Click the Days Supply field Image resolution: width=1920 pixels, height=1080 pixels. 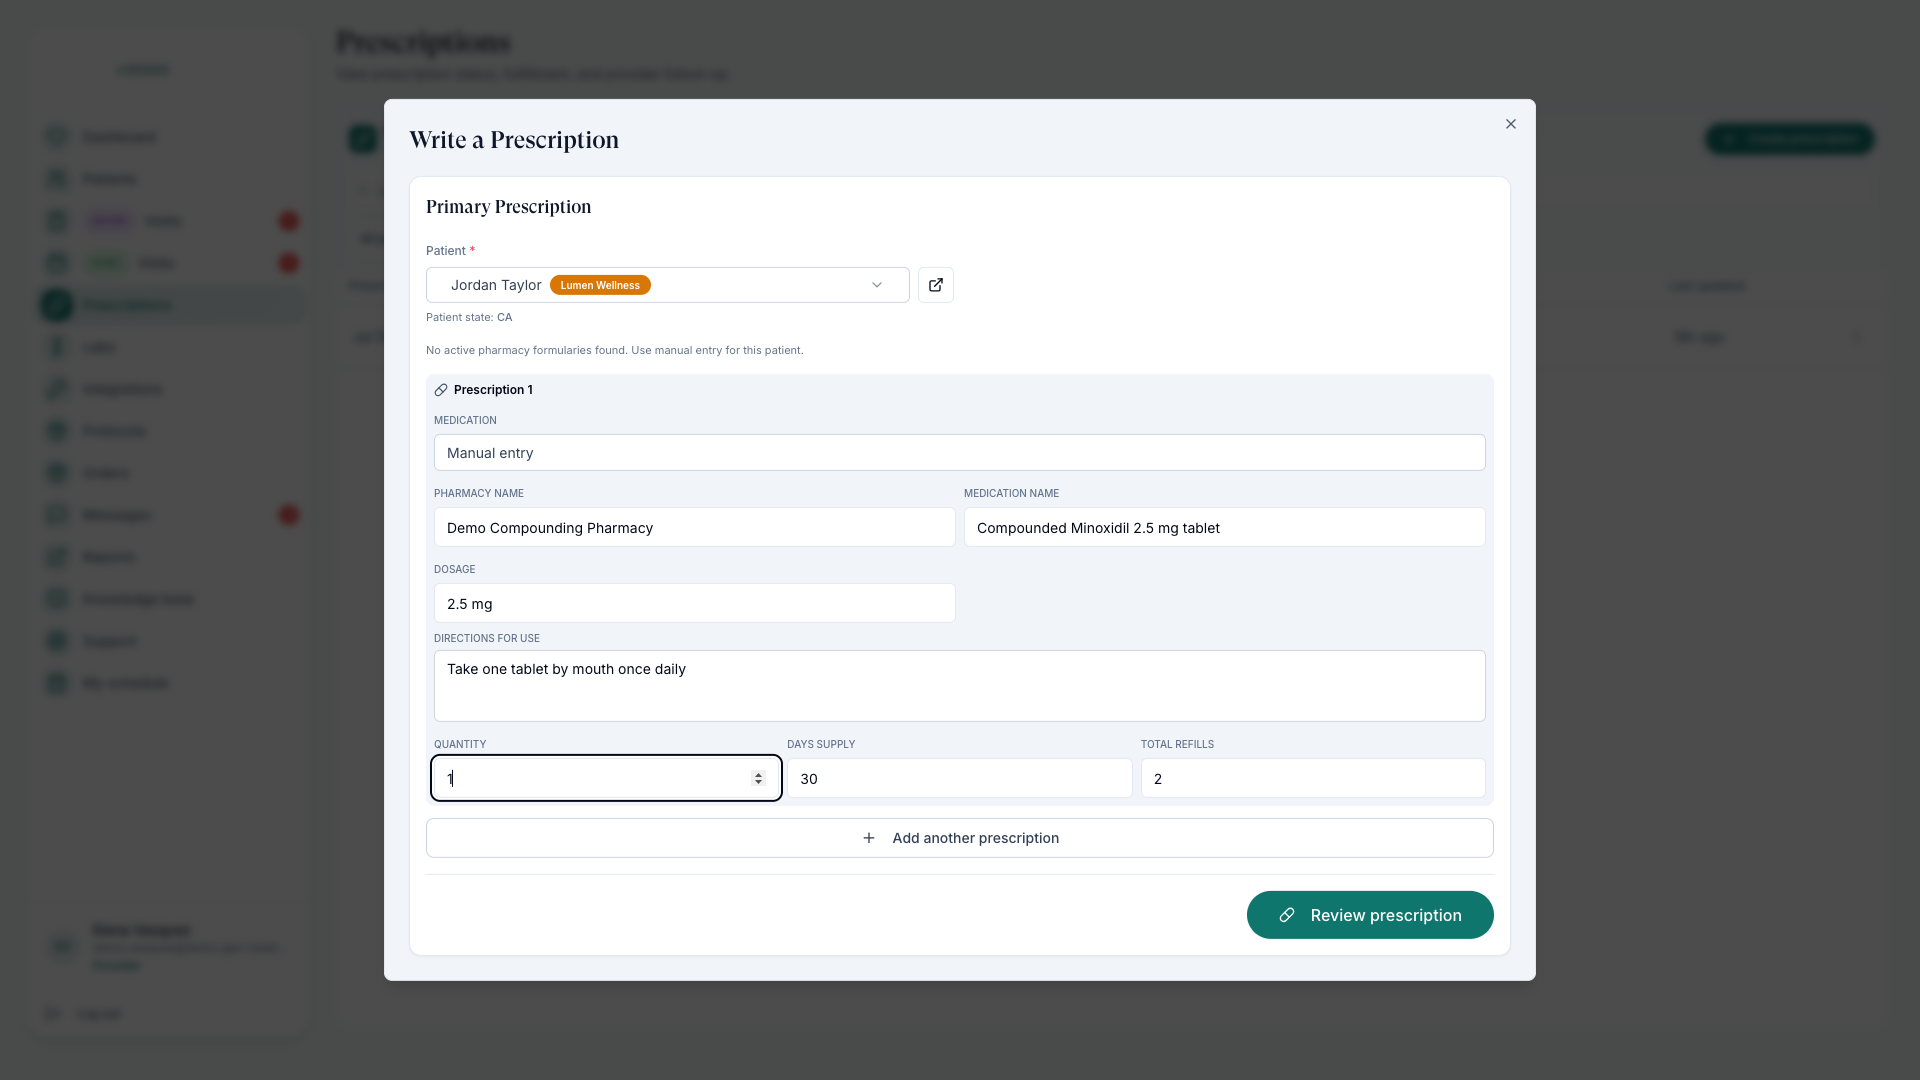click(959, 778)
